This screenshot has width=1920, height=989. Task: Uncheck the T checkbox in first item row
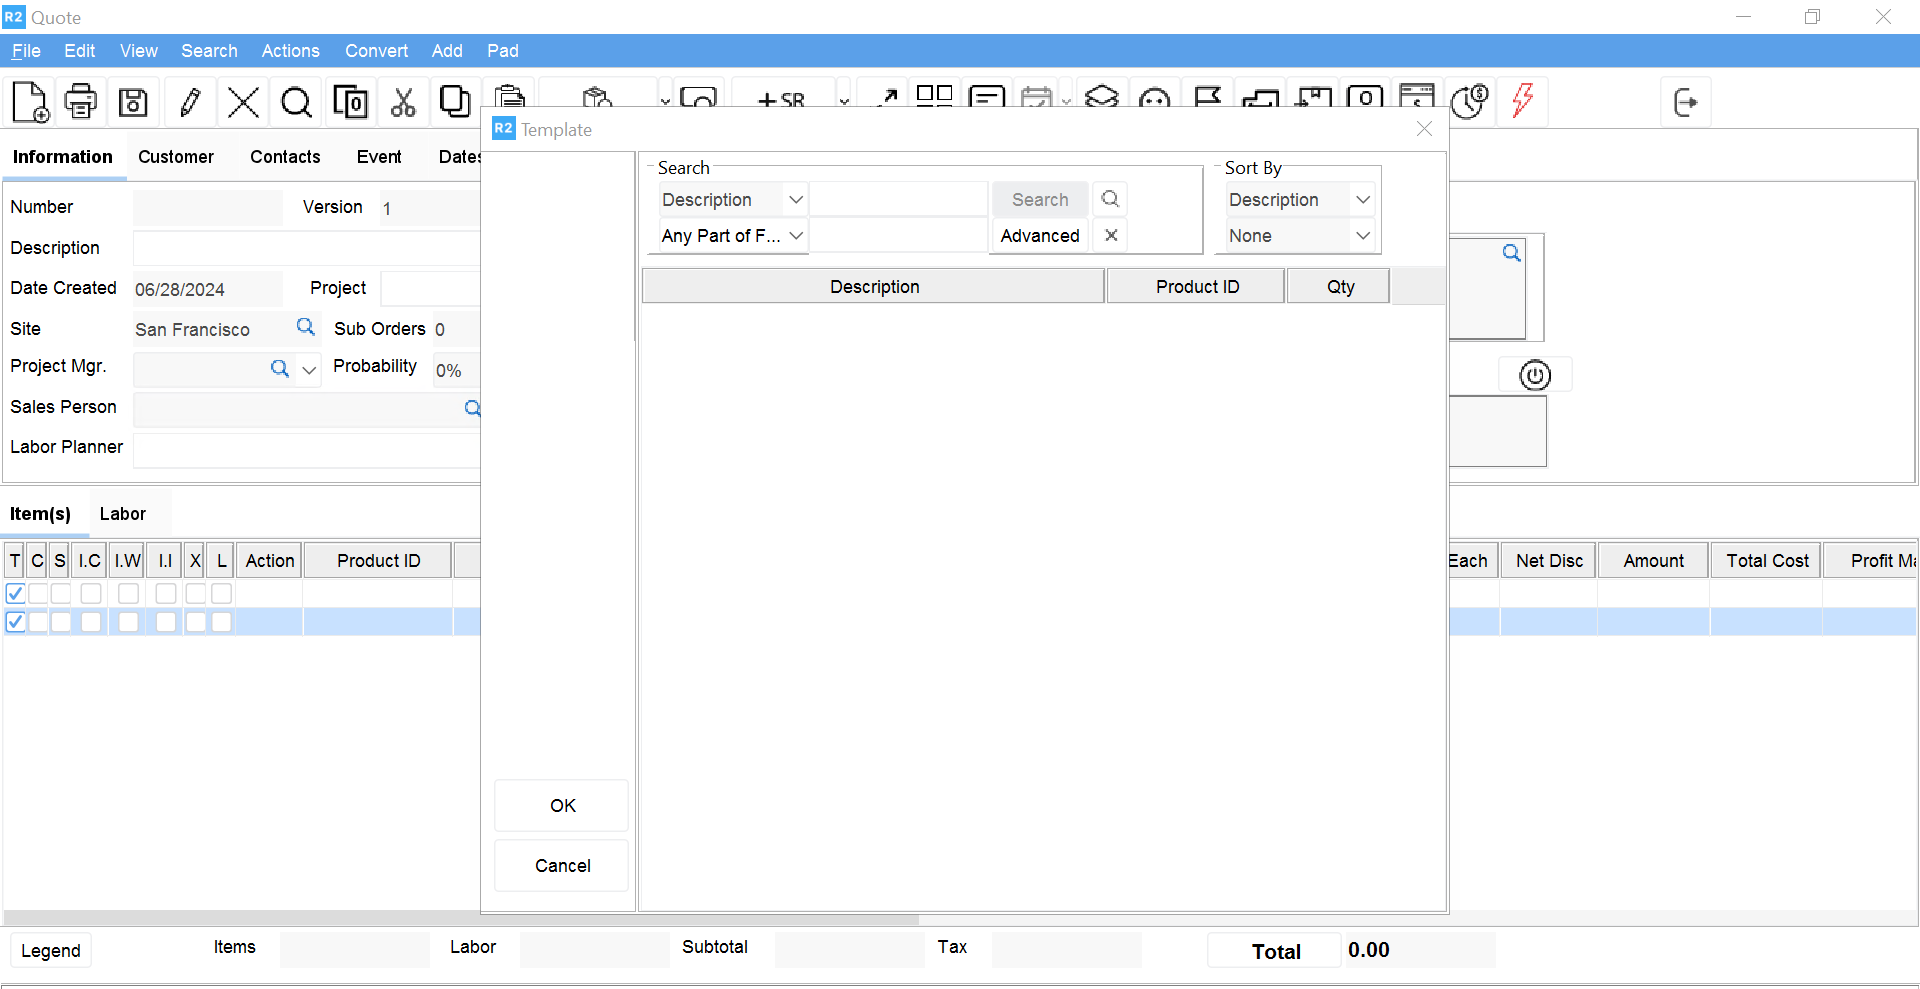pyautogui.click(x=16, y=593)
